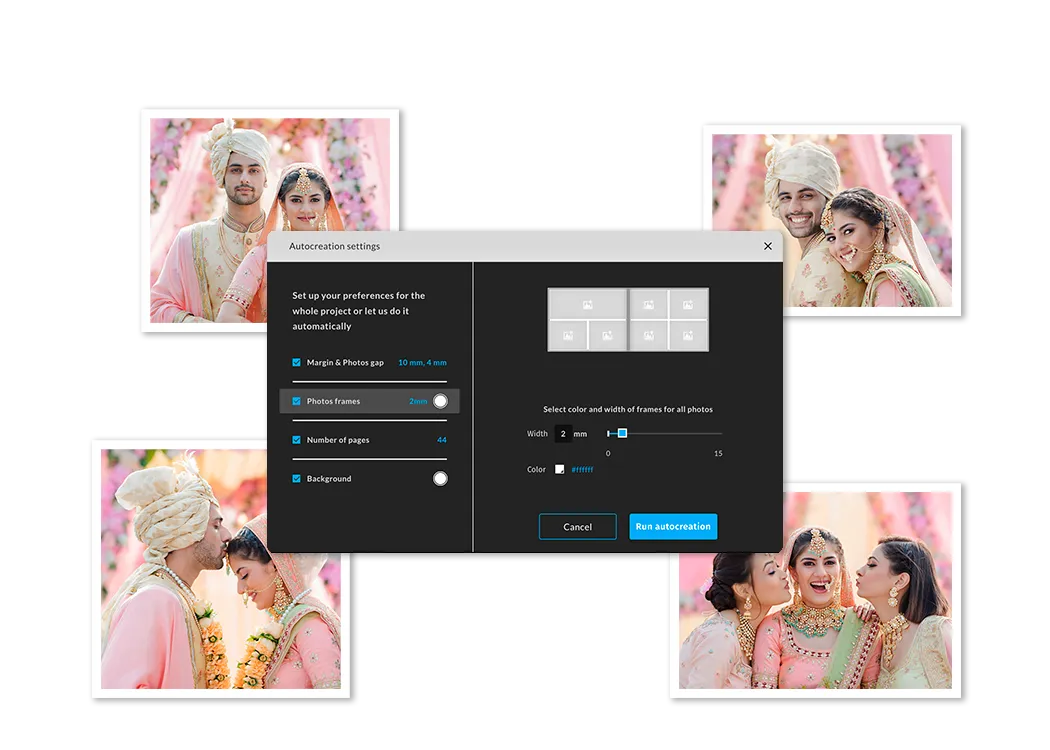Open the Background settings section
Viewport: 1050px width, 750px height.
(329, 479)
